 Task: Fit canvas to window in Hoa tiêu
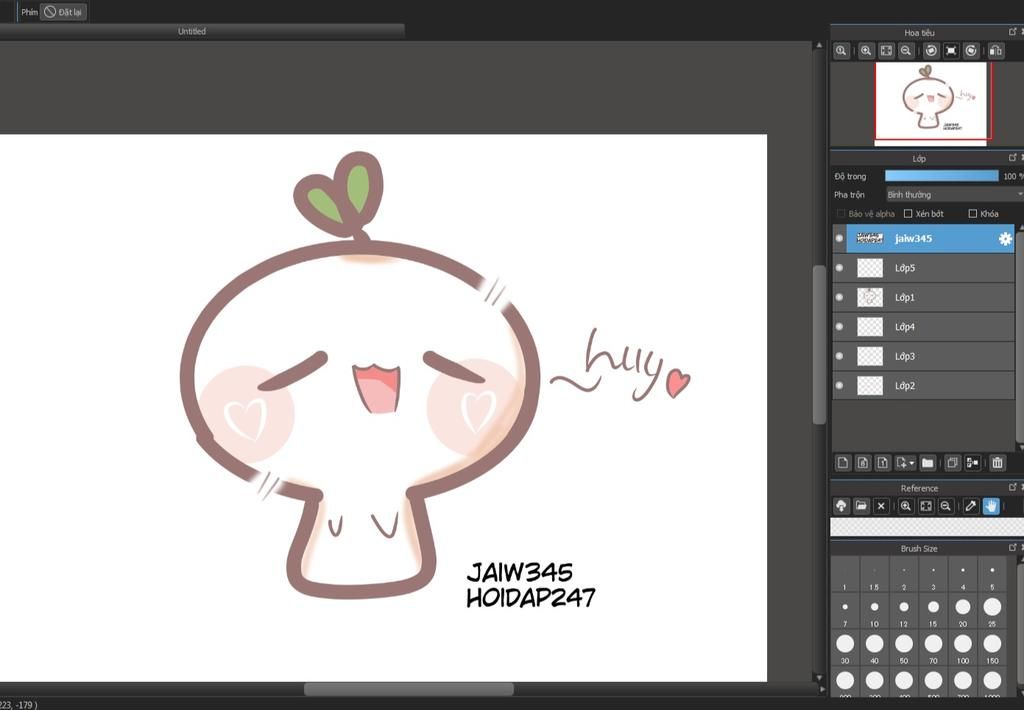(x=886, y=50)
